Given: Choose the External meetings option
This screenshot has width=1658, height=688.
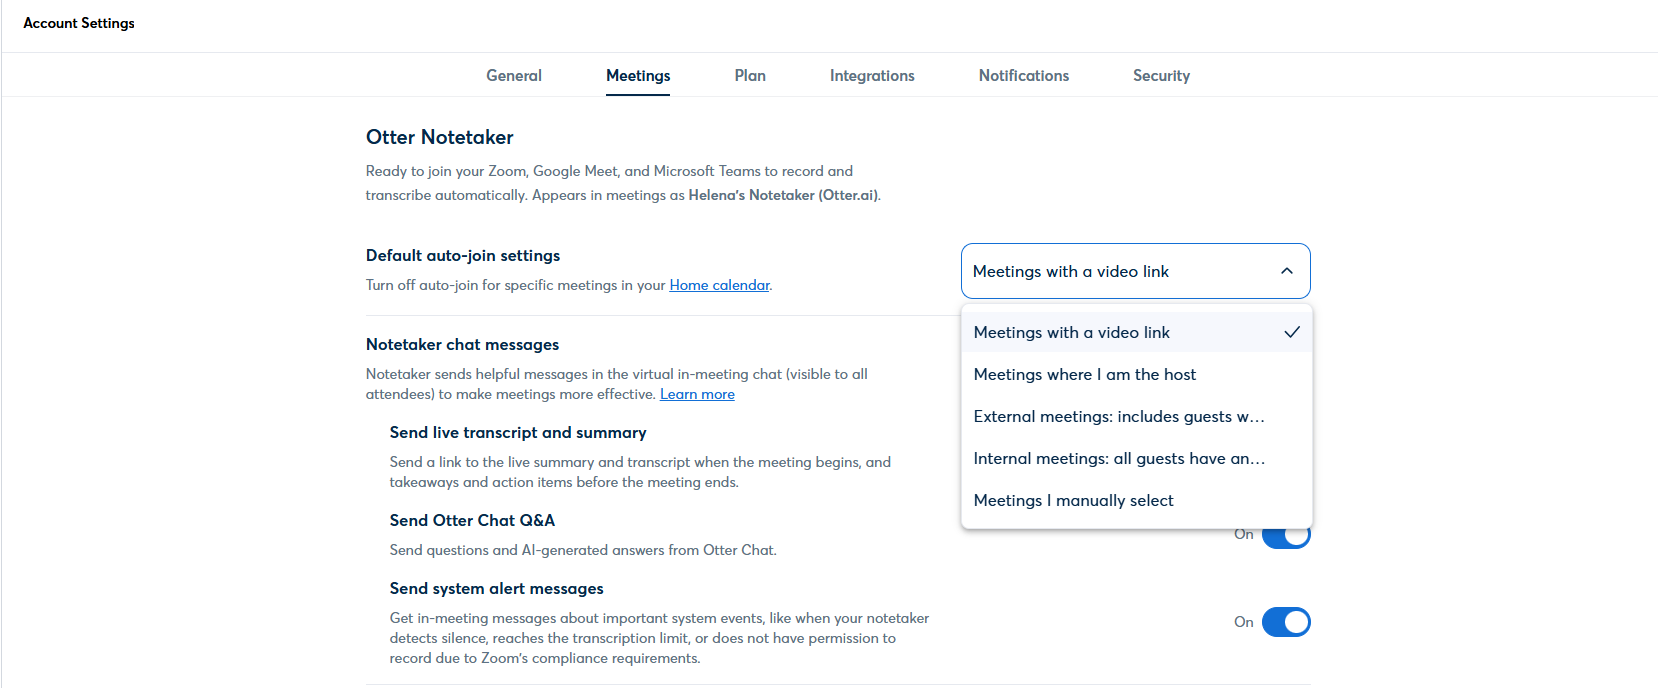Looking at the screenshot, I should pos(1118,416).
